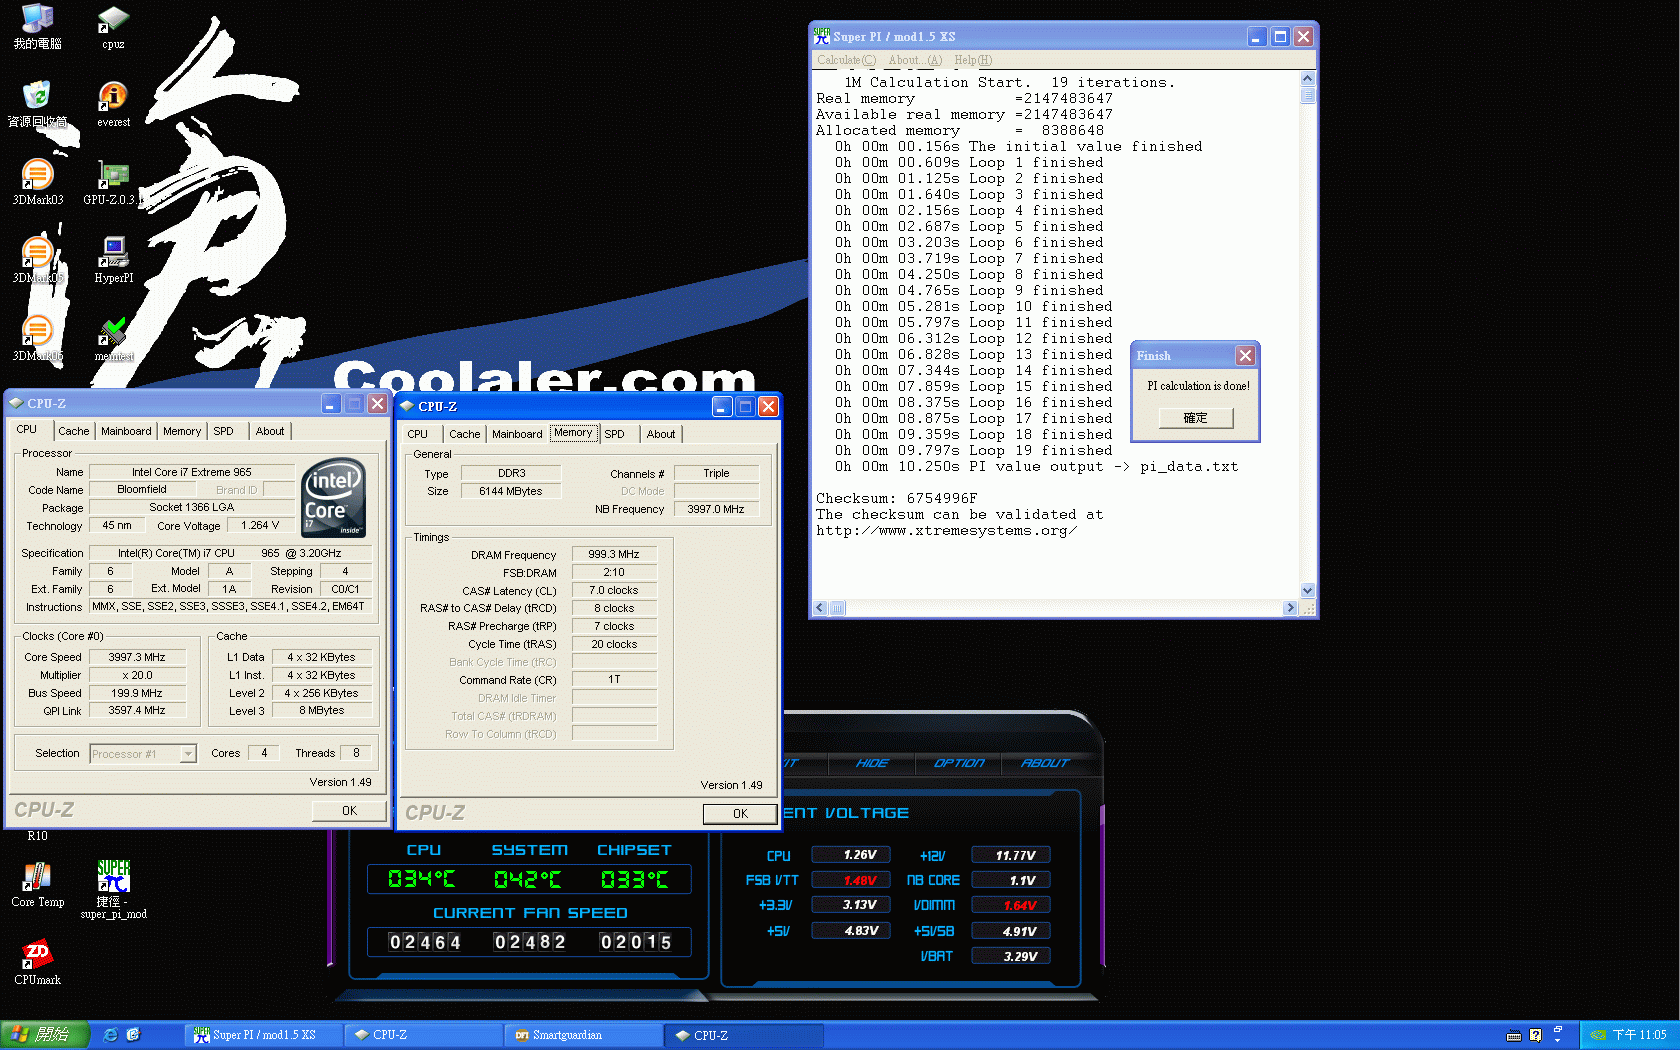
Task: Switch to Super PI taskbar button
Action: [x=263, y=1035]
